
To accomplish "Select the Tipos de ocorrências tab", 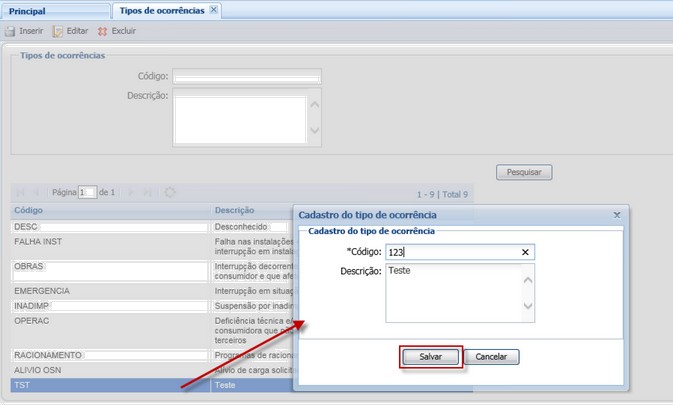I will [161, 10].
